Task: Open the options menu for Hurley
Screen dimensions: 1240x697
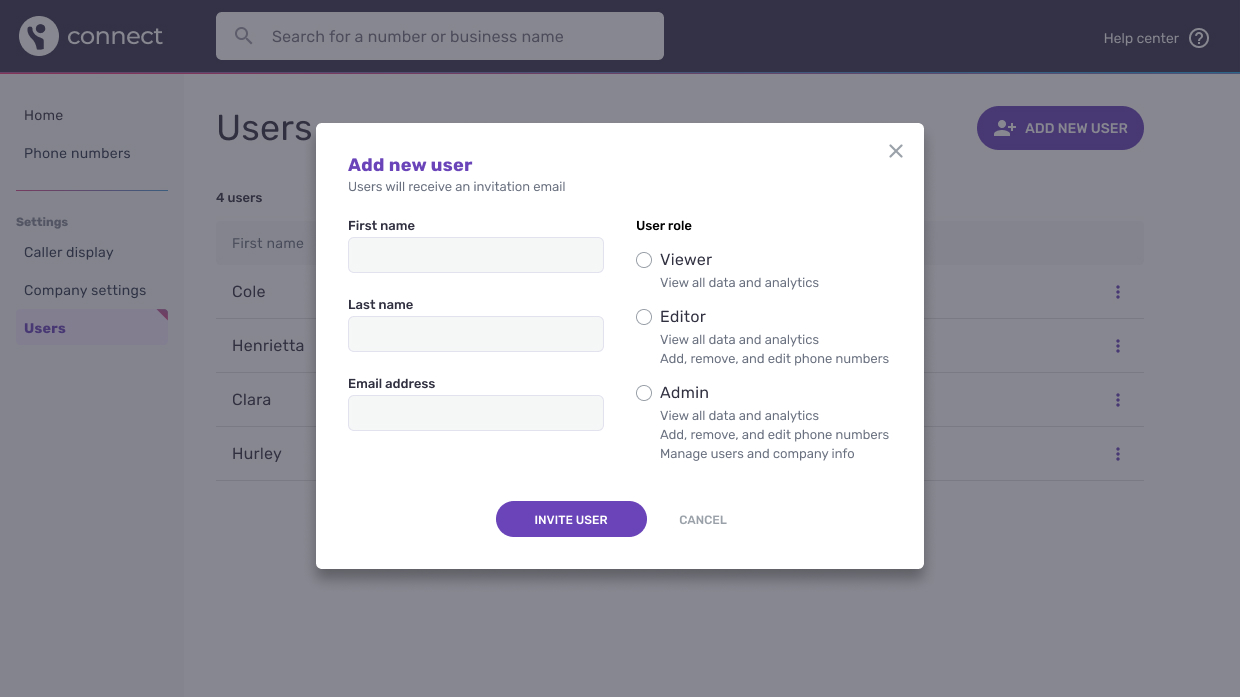Action: [1117, 453]
